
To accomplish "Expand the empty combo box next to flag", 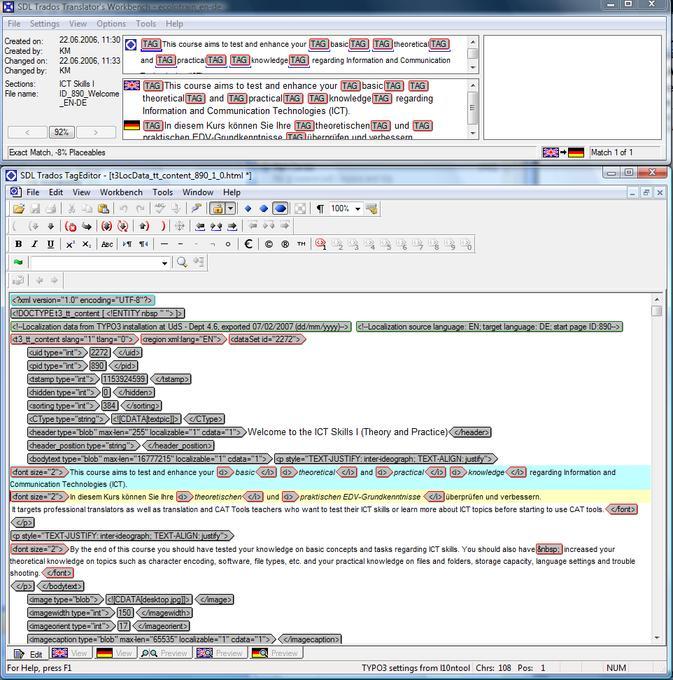I will (x=164, y=263).
